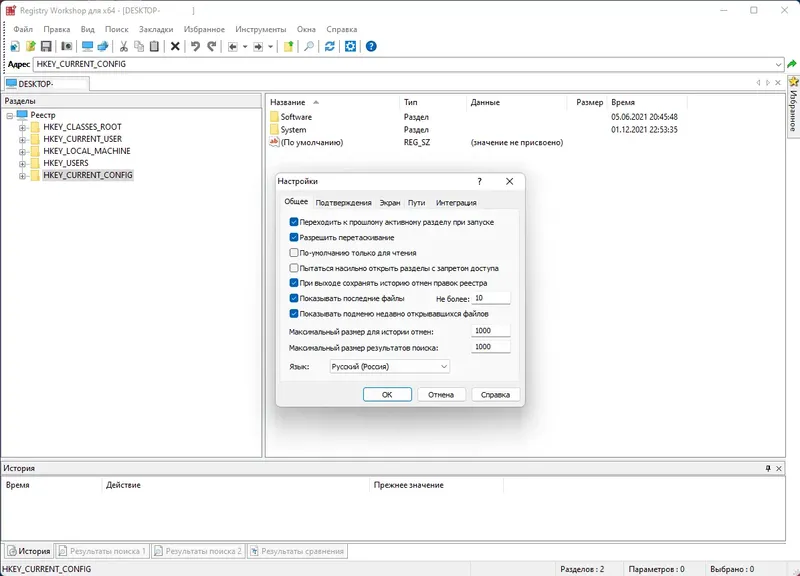Collapse the Реестр root node
The width and height of the screenshot is (800, 576).
(10, 116)
